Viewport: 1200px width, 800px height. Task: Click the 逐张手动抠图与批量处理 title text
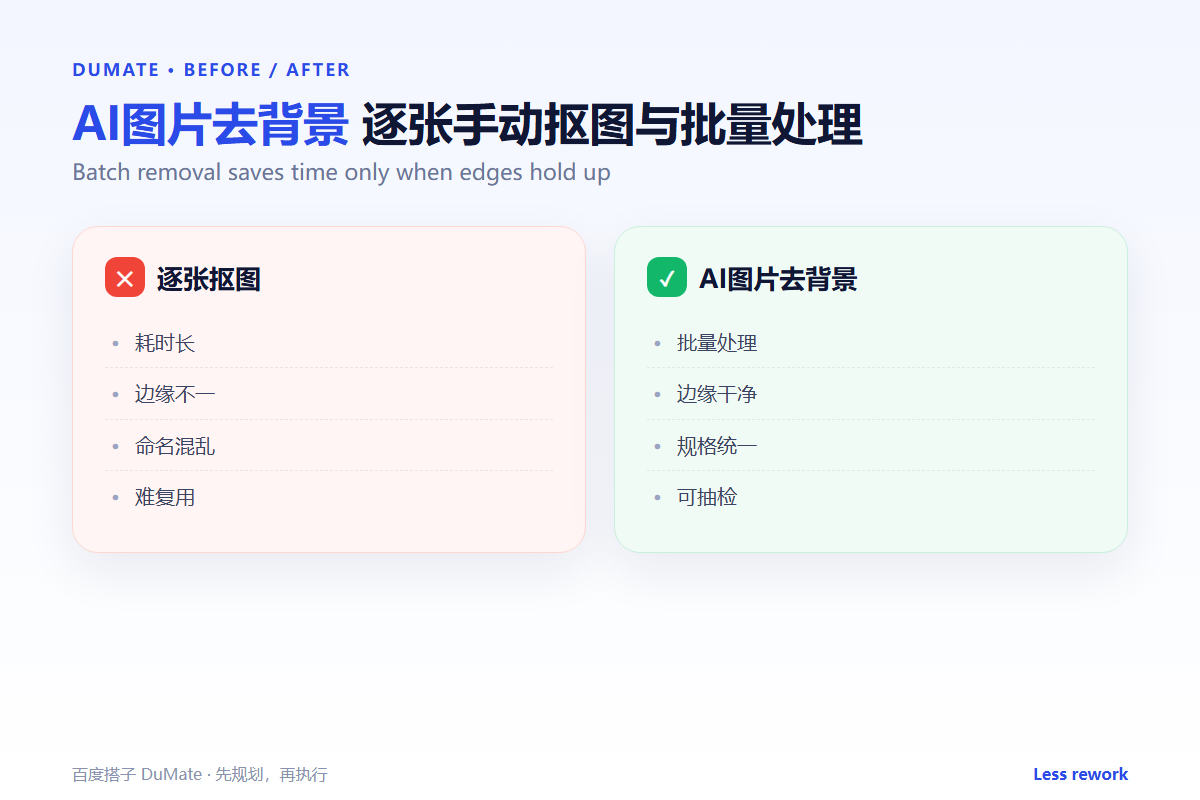pos(611,125)
